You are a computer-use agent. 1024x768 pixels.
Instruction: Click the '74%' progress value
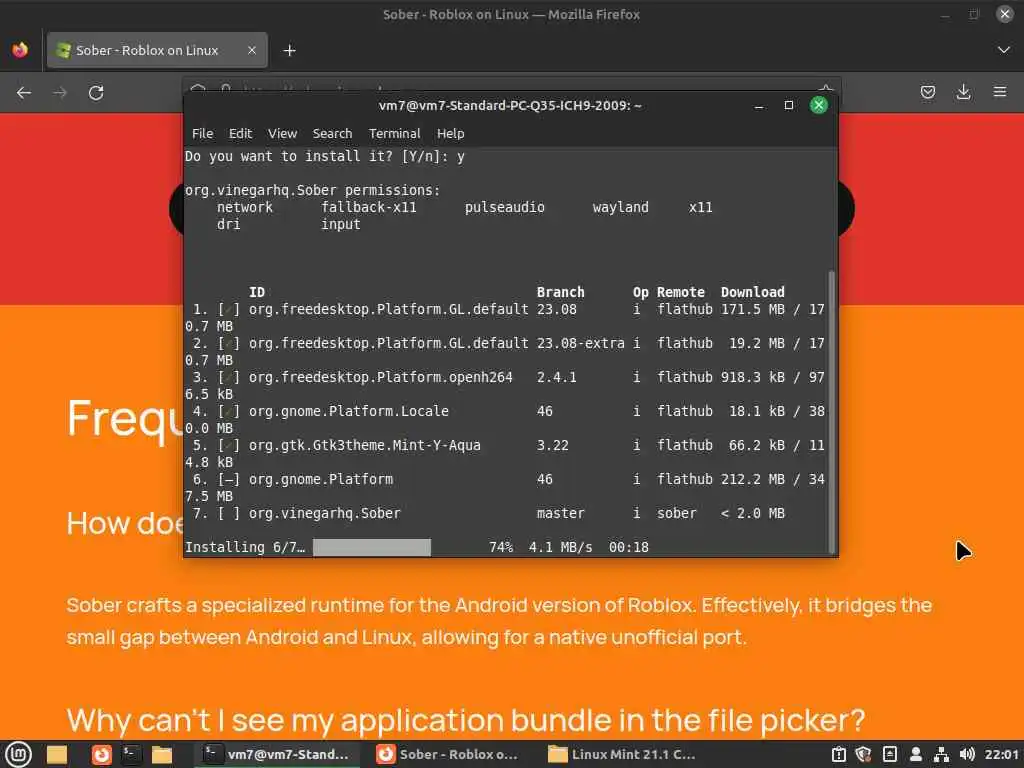tap(501, 547)
